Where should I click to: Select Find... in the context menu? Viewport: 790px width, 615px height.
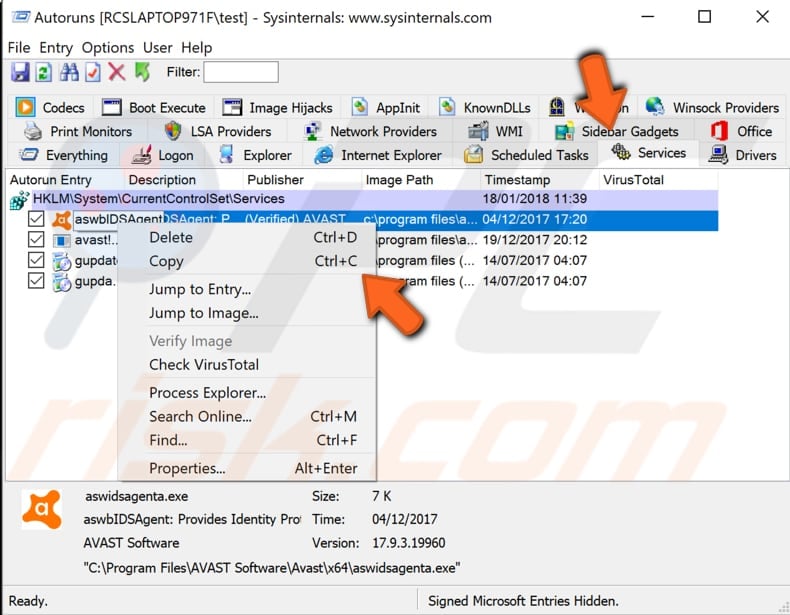[247, 440]
